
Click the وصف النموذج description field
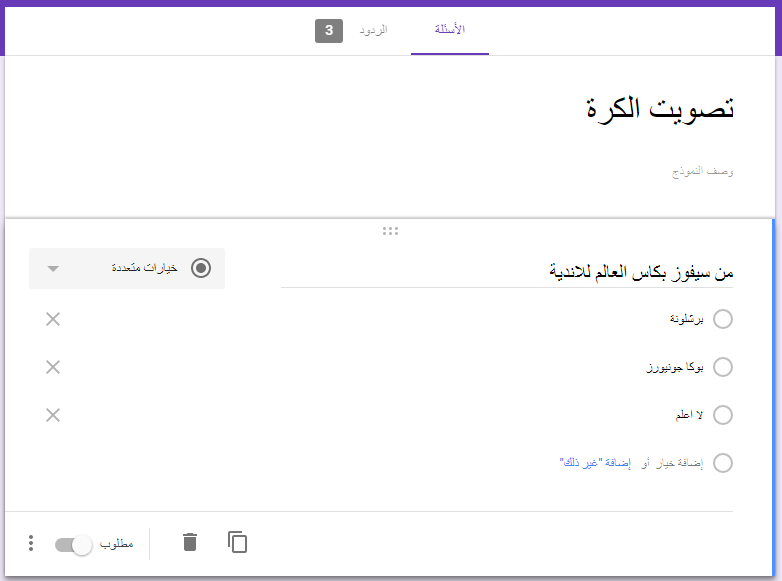(x=702, y=172)
